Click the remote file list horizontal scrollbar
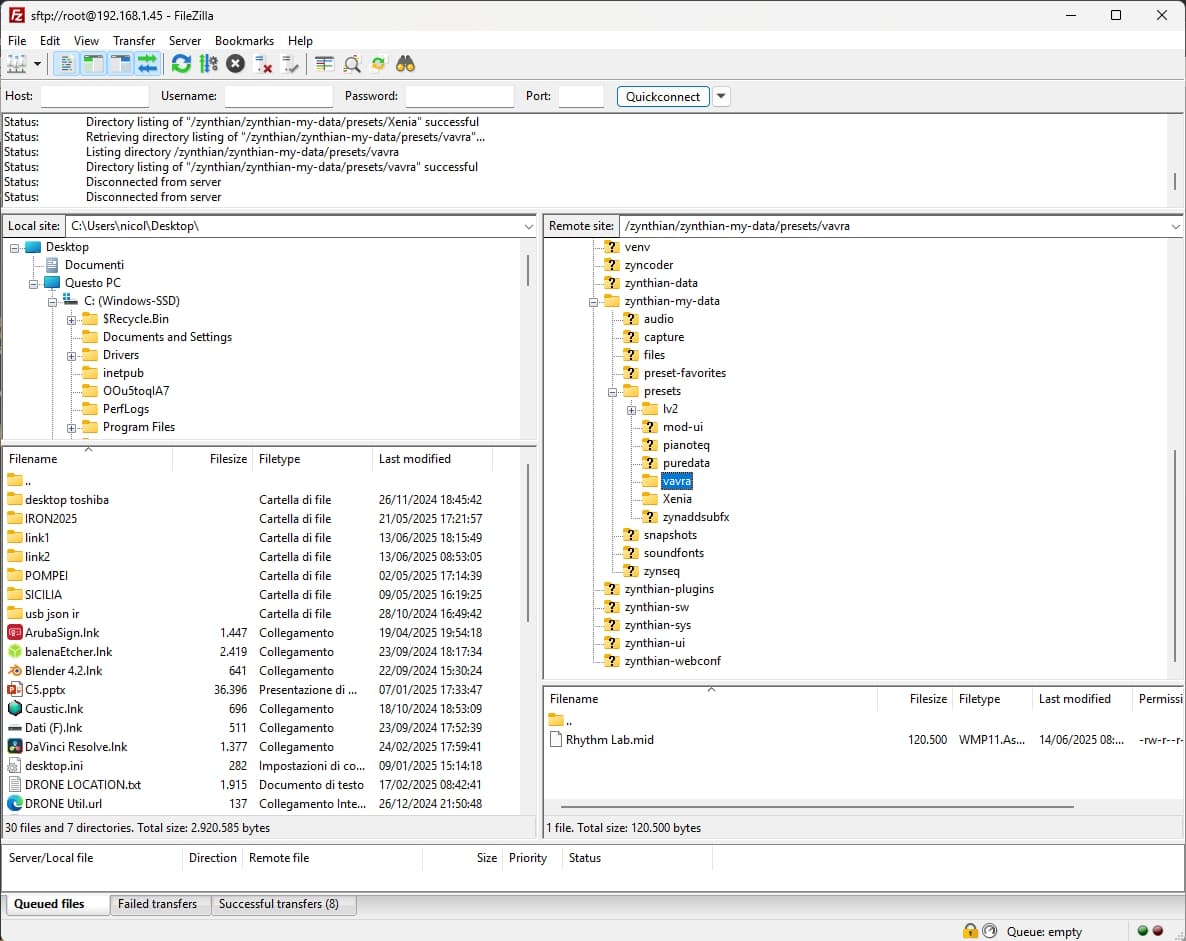The height and width of the screenshot is (941, 1186). (x=816, y=806)
